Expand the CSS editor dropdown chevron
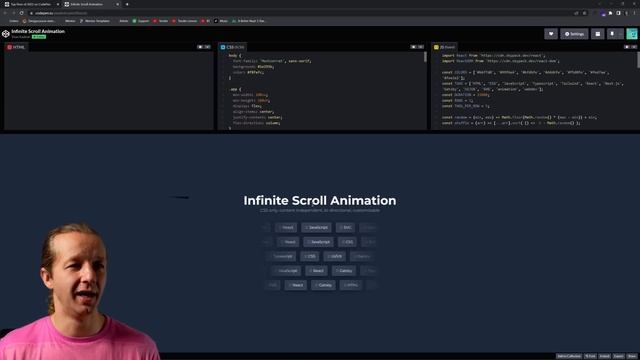Screen dimensions: 640x360 click(x=421, y=47)
